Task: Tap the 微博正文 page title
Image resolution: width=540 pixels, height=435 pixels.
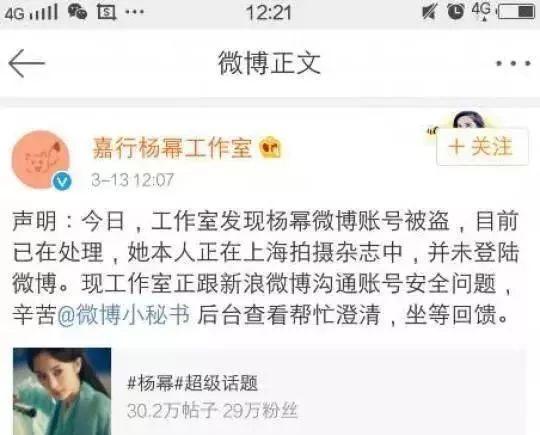Action: tap(270, 63)
